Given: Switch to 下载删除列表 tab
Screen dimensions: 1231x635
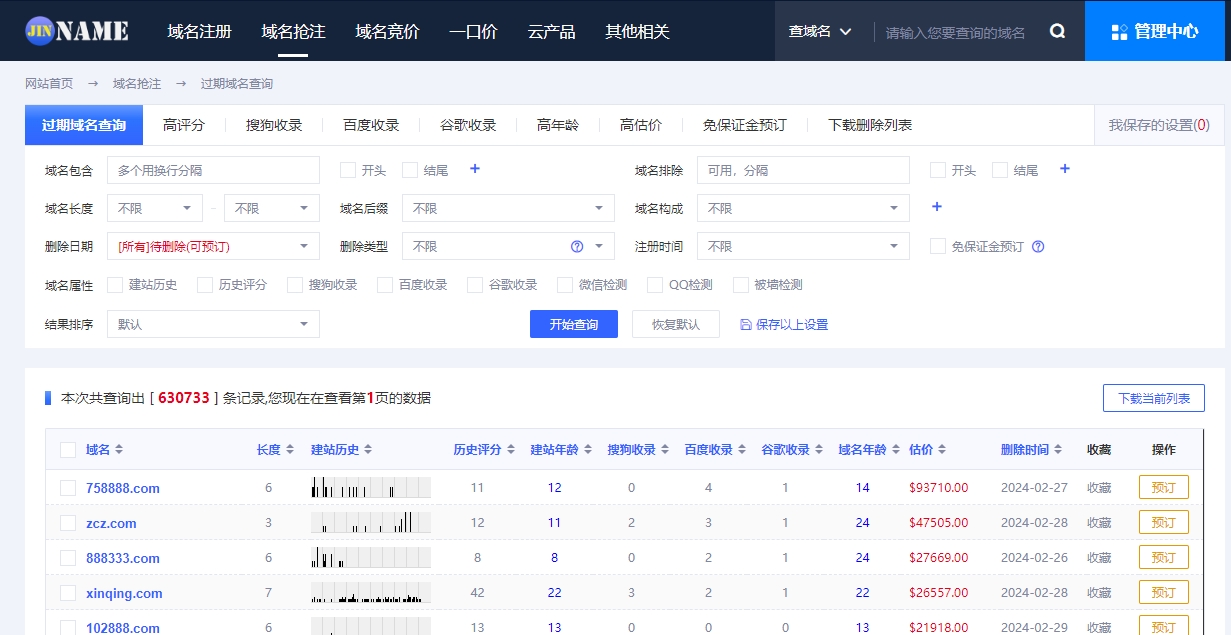Looking at the screenshot, I should pos(870,125).
